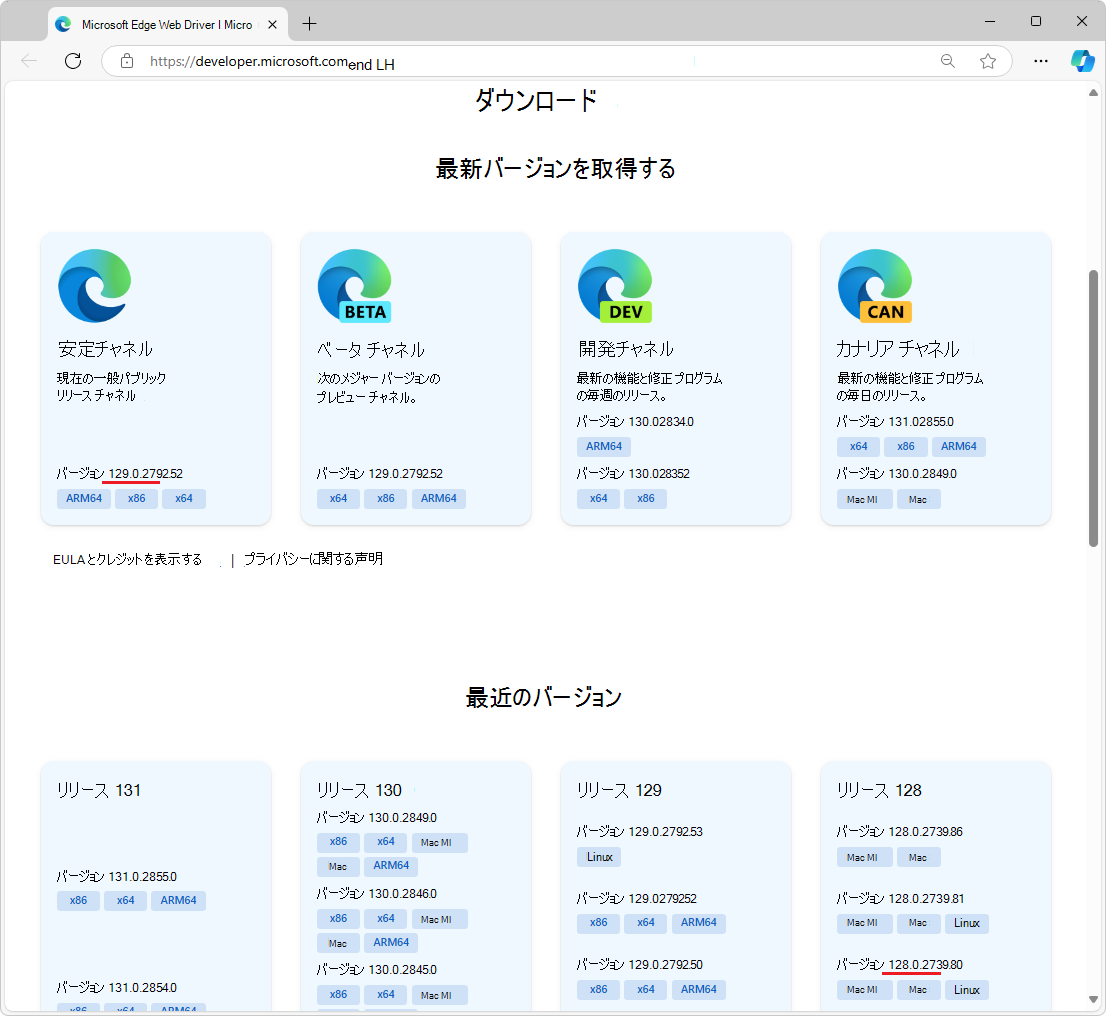Click the Edge Canary channel logo
This screenshot has height=1016, width=1106.
coord(875,286)
